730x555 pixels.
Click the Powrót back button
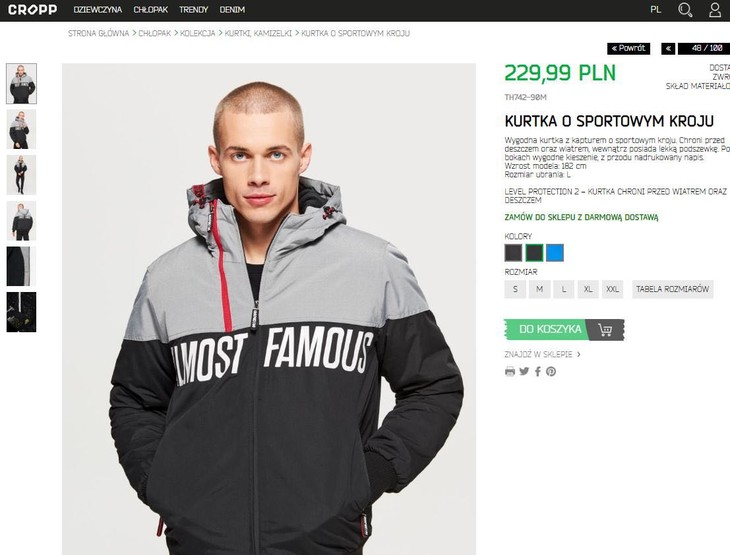(629, 48)
